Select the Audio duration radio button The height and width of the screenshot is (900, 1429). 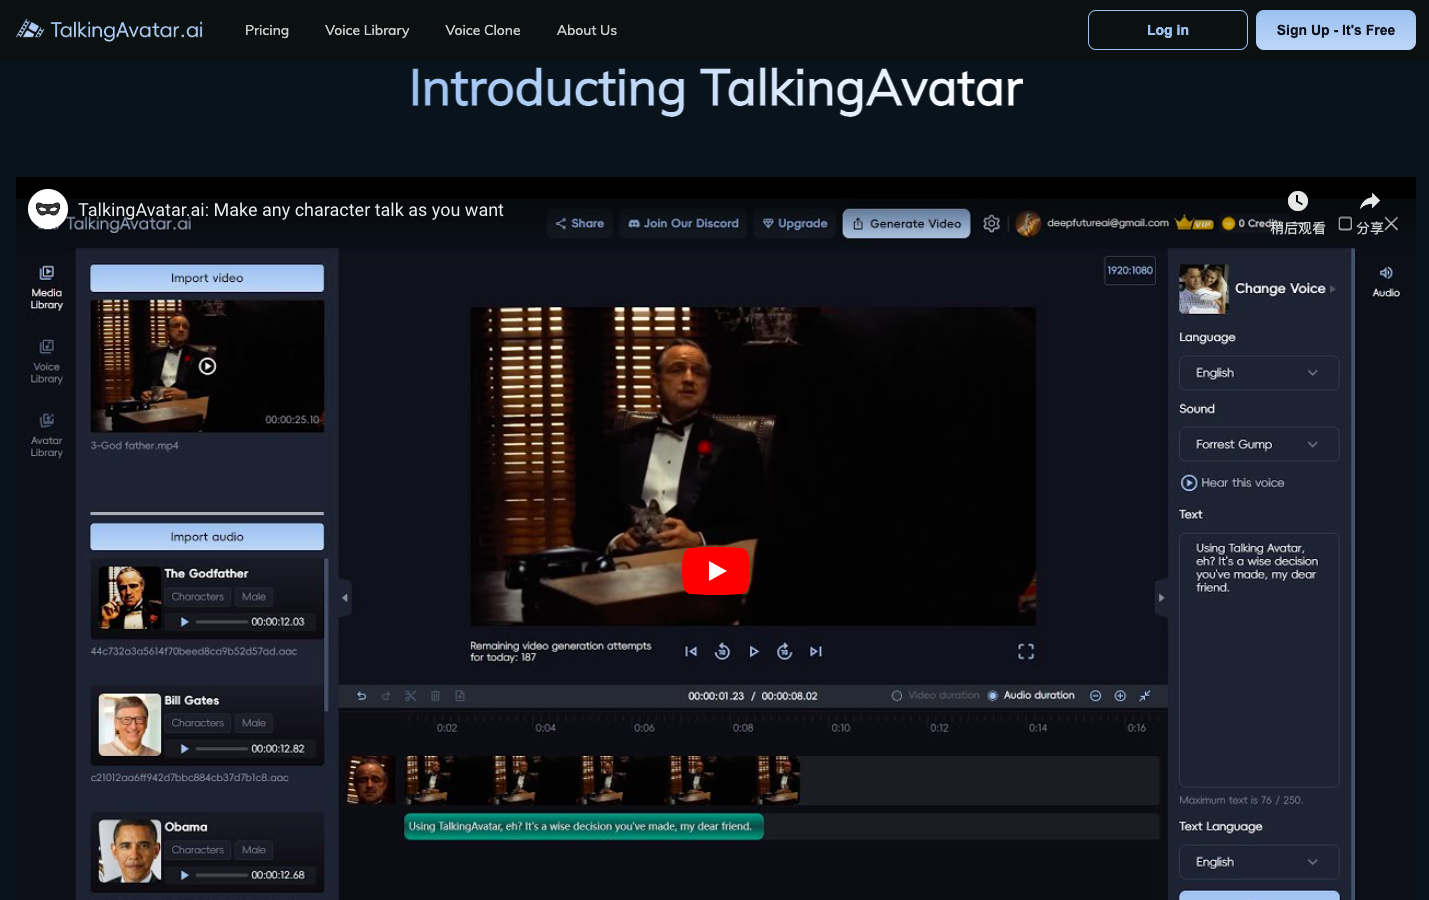click(x=993, y=696)
